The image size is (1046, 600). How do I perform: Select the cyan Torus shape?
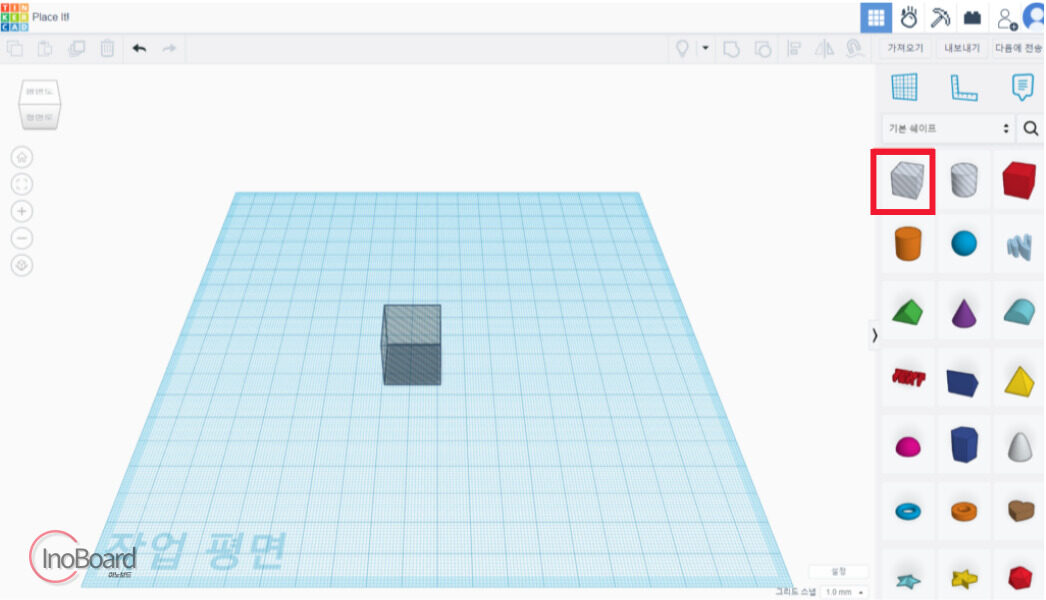908,512
